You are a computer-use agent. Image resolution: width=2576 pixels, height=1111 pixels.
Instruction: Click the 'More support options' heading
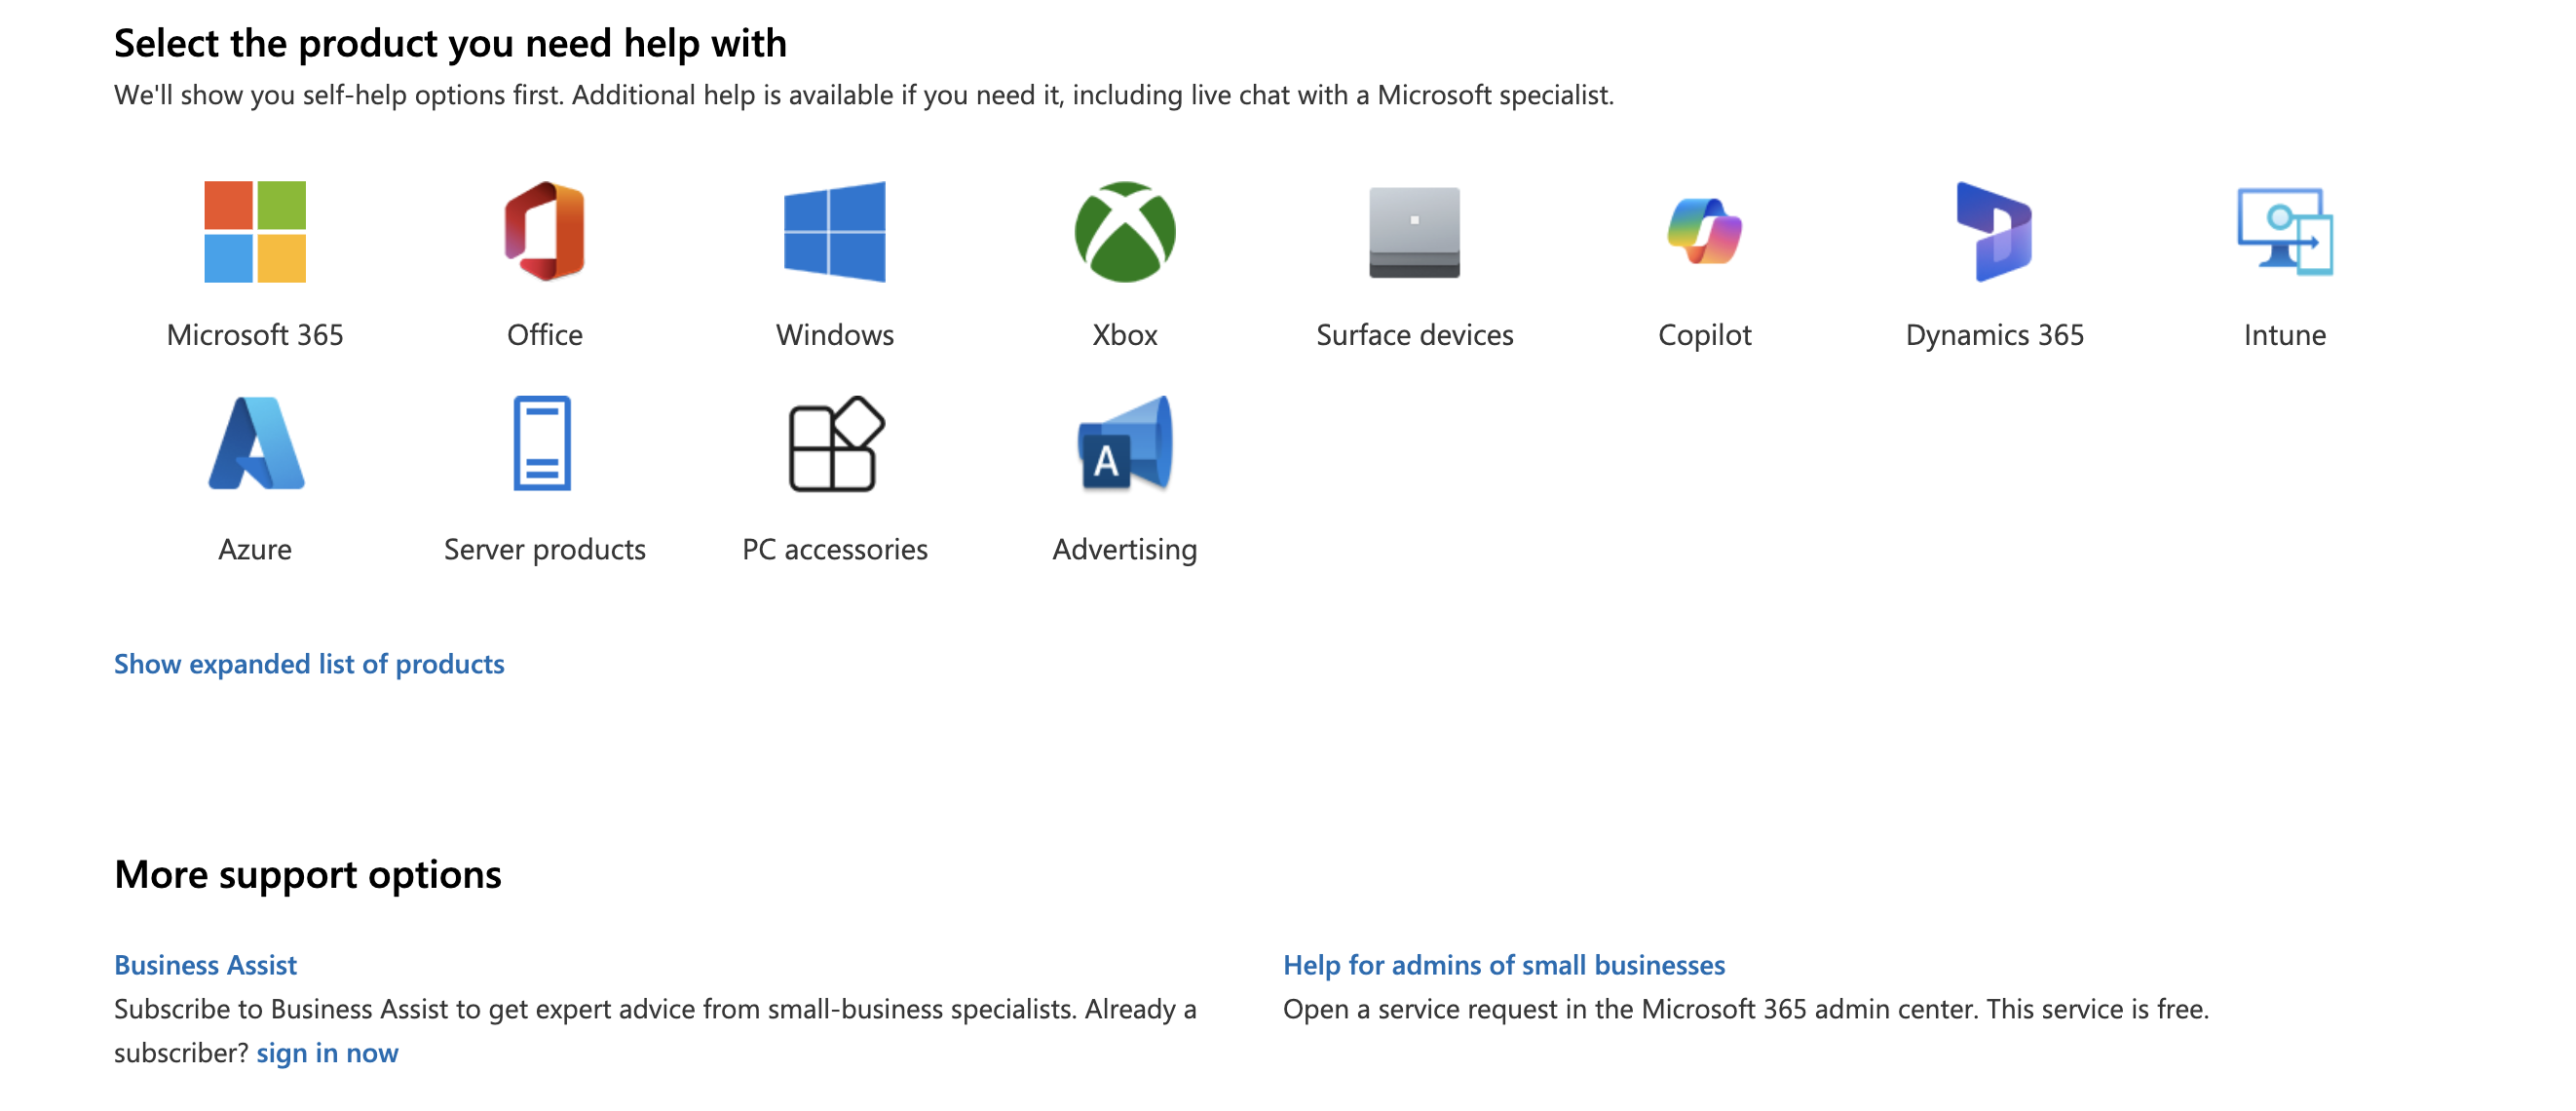[308, 875]
